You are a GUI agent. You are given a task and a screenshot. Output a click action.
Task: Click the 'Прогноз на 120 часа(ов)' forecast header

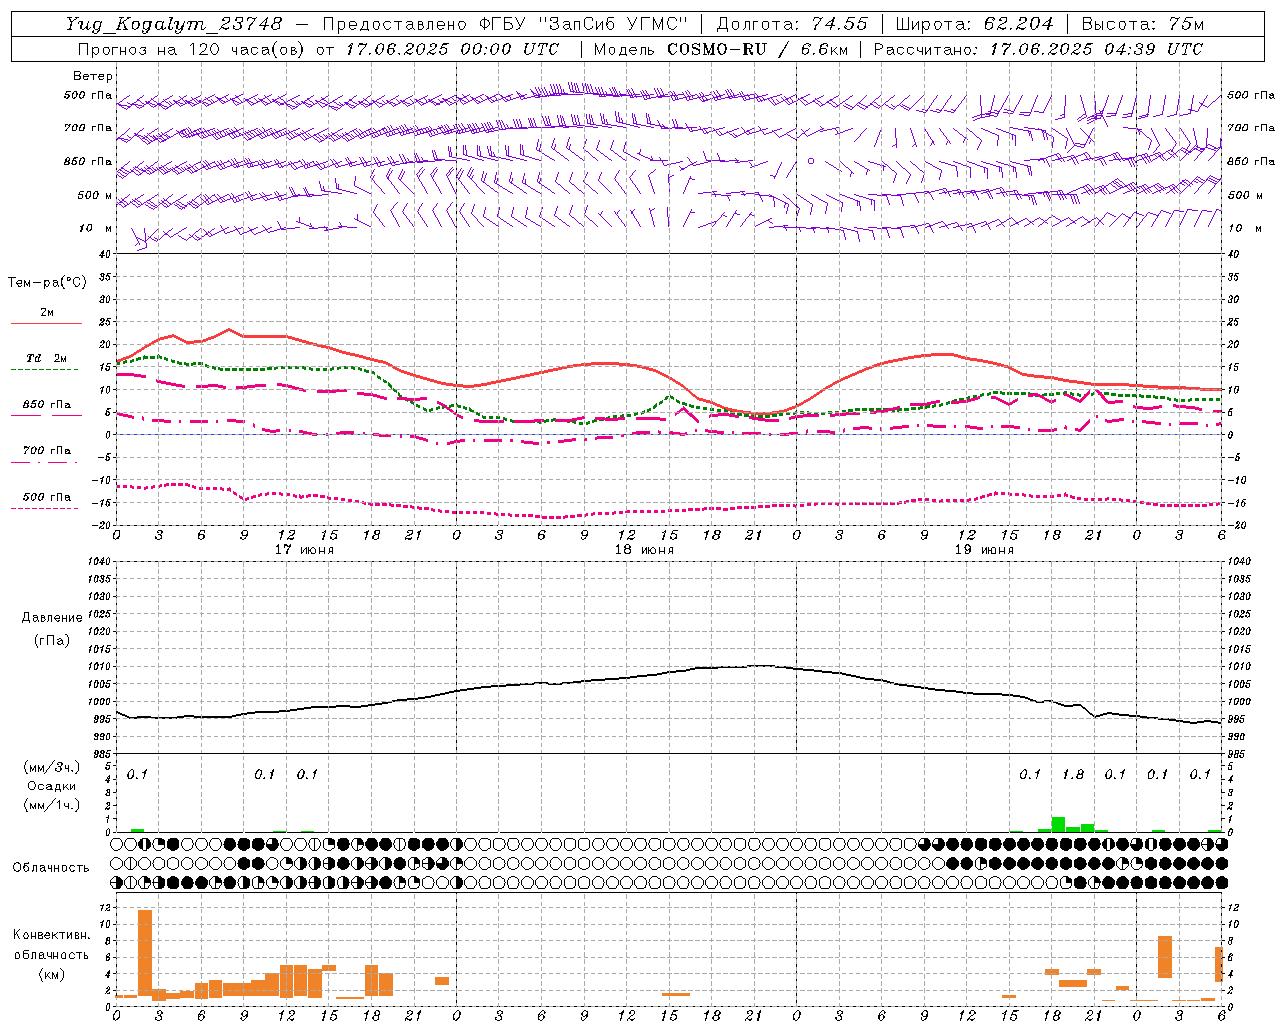(x=193, y=49)
